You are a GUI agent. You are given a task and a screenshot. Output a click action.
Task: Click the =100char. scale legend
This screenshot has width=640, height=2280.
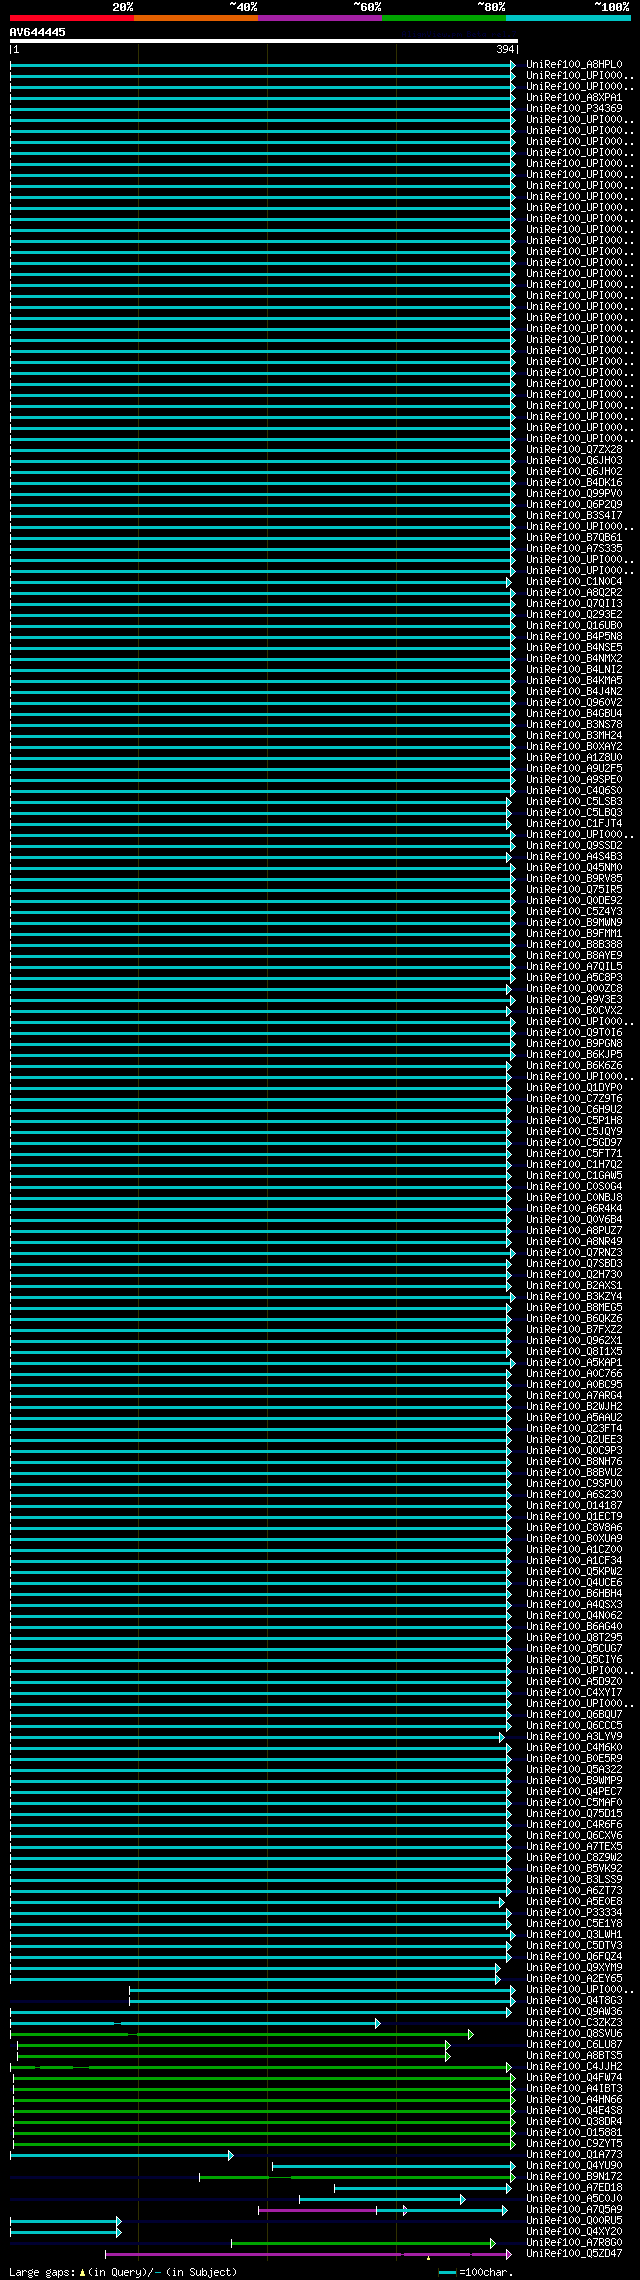click(476, 2272)
